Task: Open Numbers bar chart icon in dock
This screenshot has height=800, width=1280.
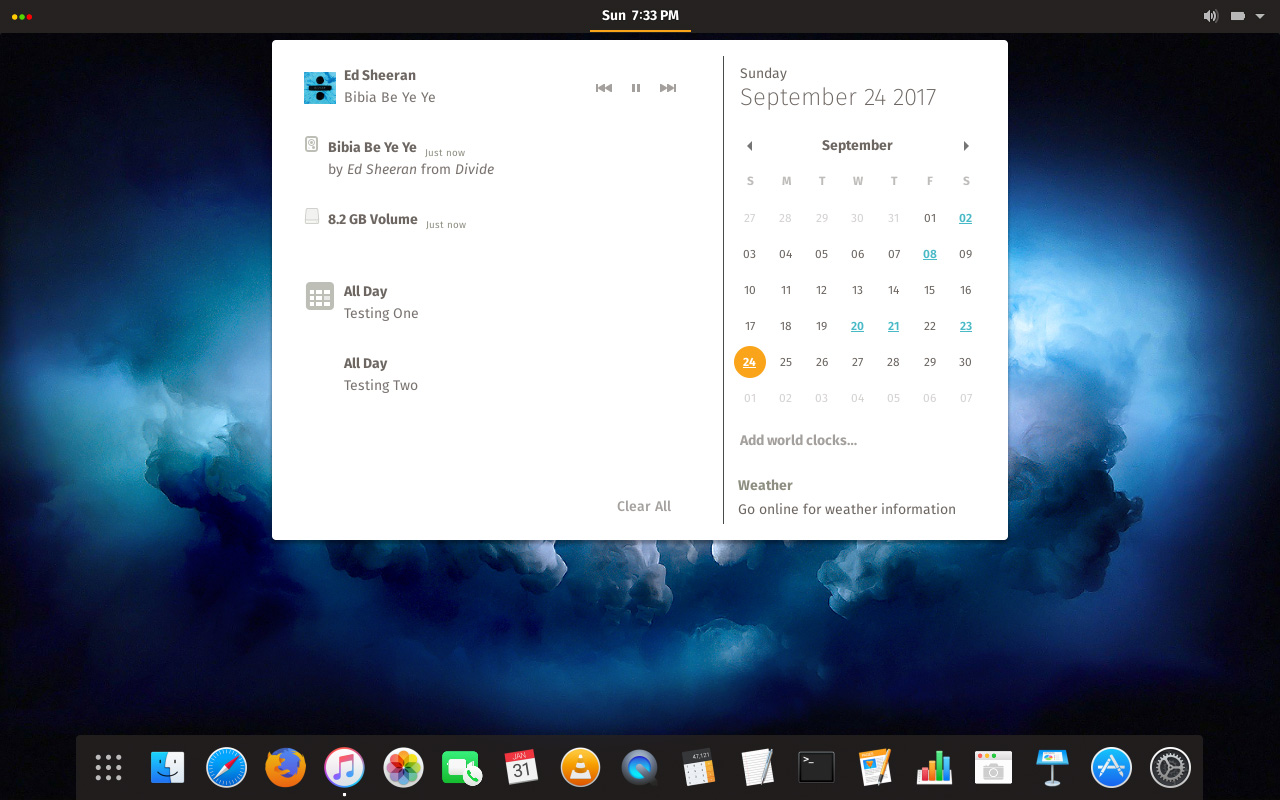Action: click(934, 768)
